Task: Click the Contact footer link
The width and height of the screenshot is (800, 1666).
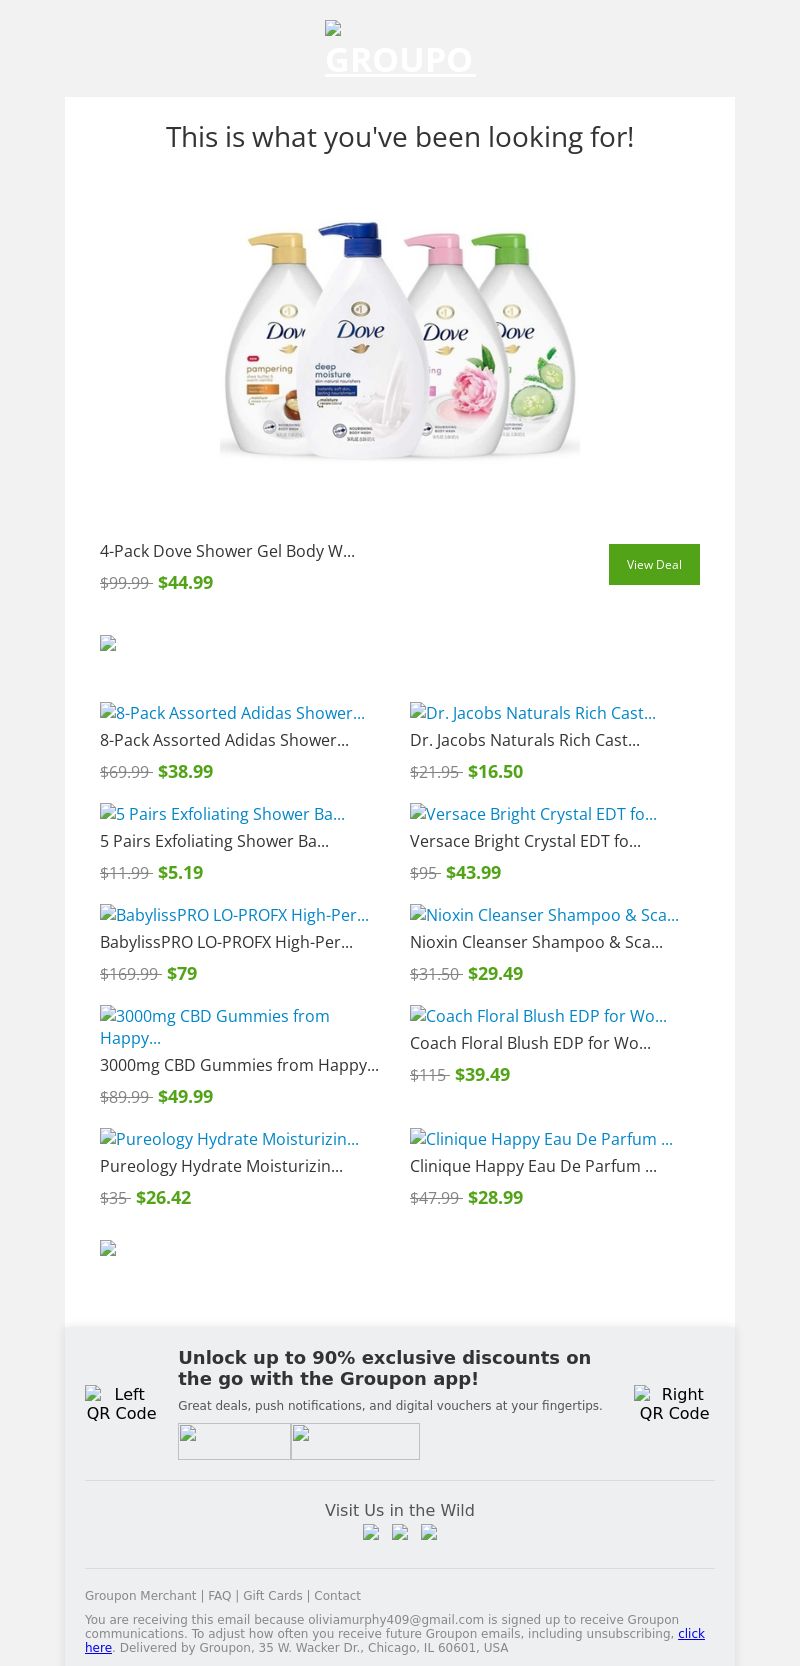Action: click(x=337, y=1596)
